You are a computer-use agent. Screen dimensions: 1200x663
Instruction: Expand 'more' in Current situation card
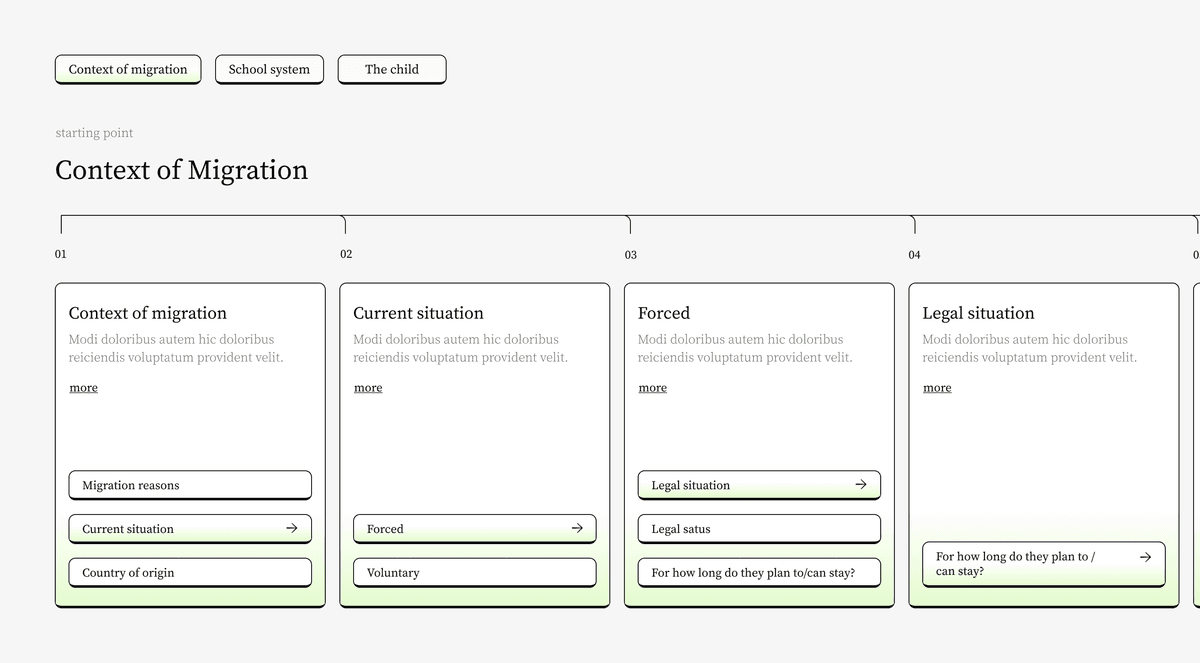[368, 388]
